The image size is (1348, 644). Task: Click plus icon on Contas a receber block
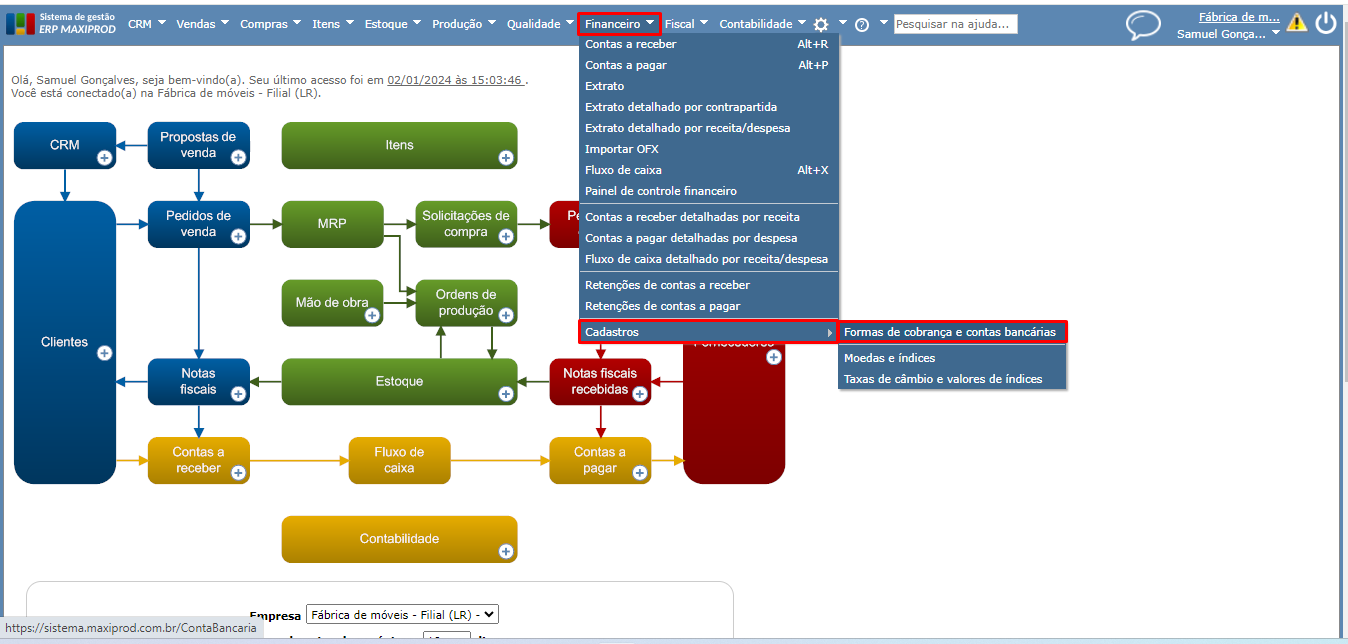pos(238,473)
